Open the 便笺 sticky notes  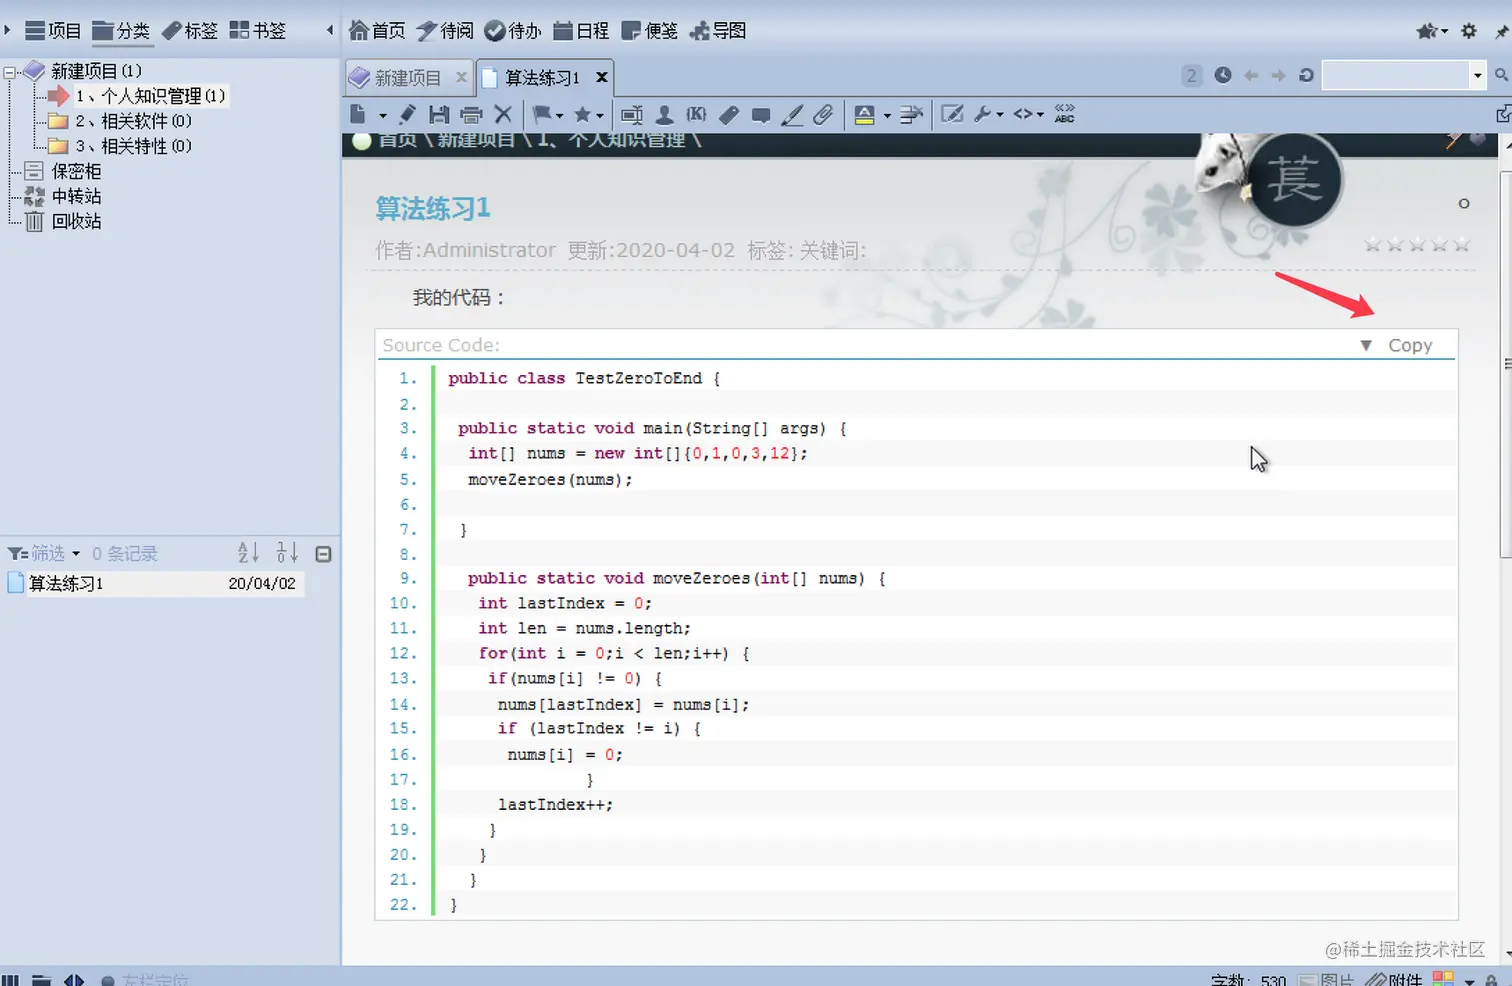click(x=650, y=31)
